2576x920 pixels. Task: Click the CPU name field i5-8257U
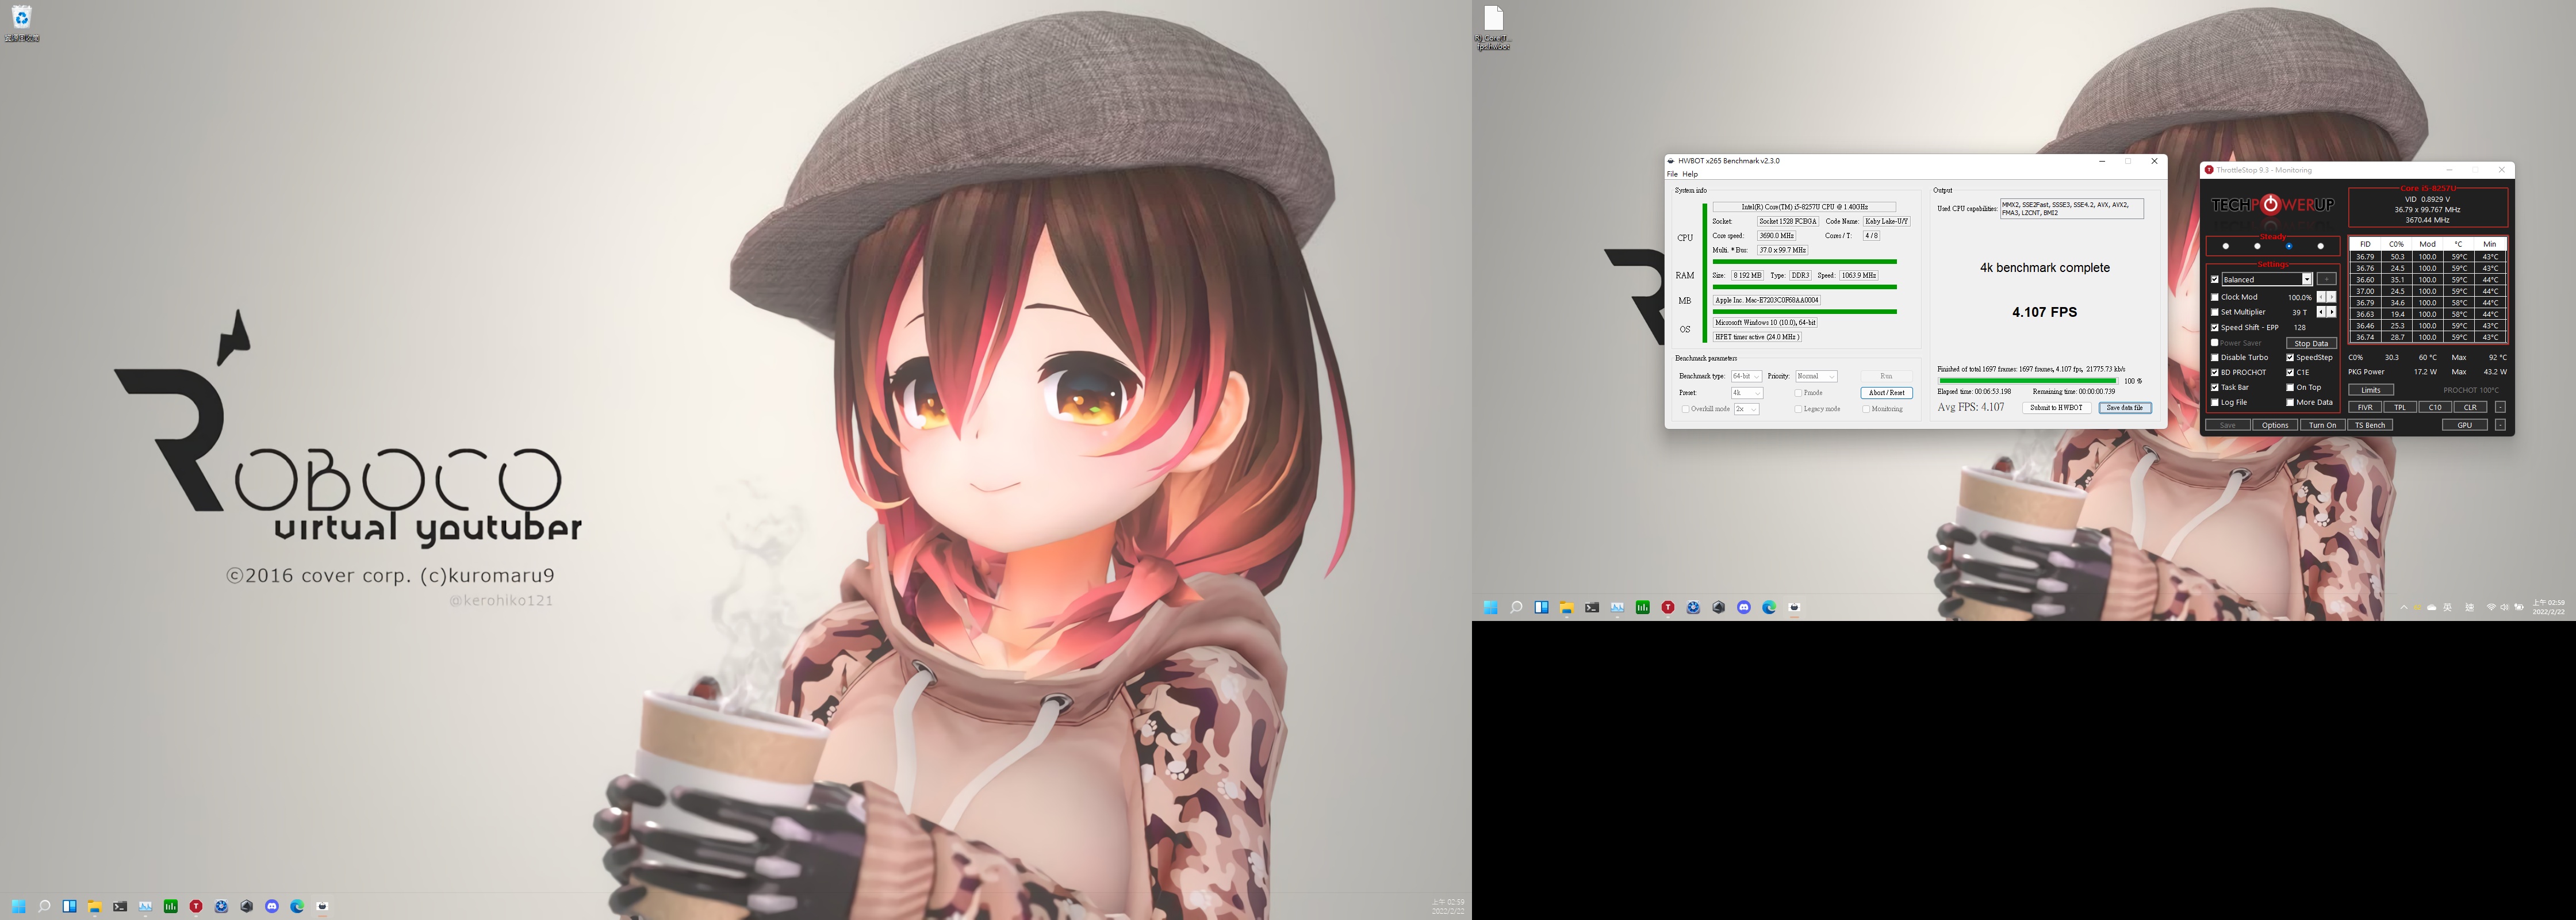[1804, 207]
